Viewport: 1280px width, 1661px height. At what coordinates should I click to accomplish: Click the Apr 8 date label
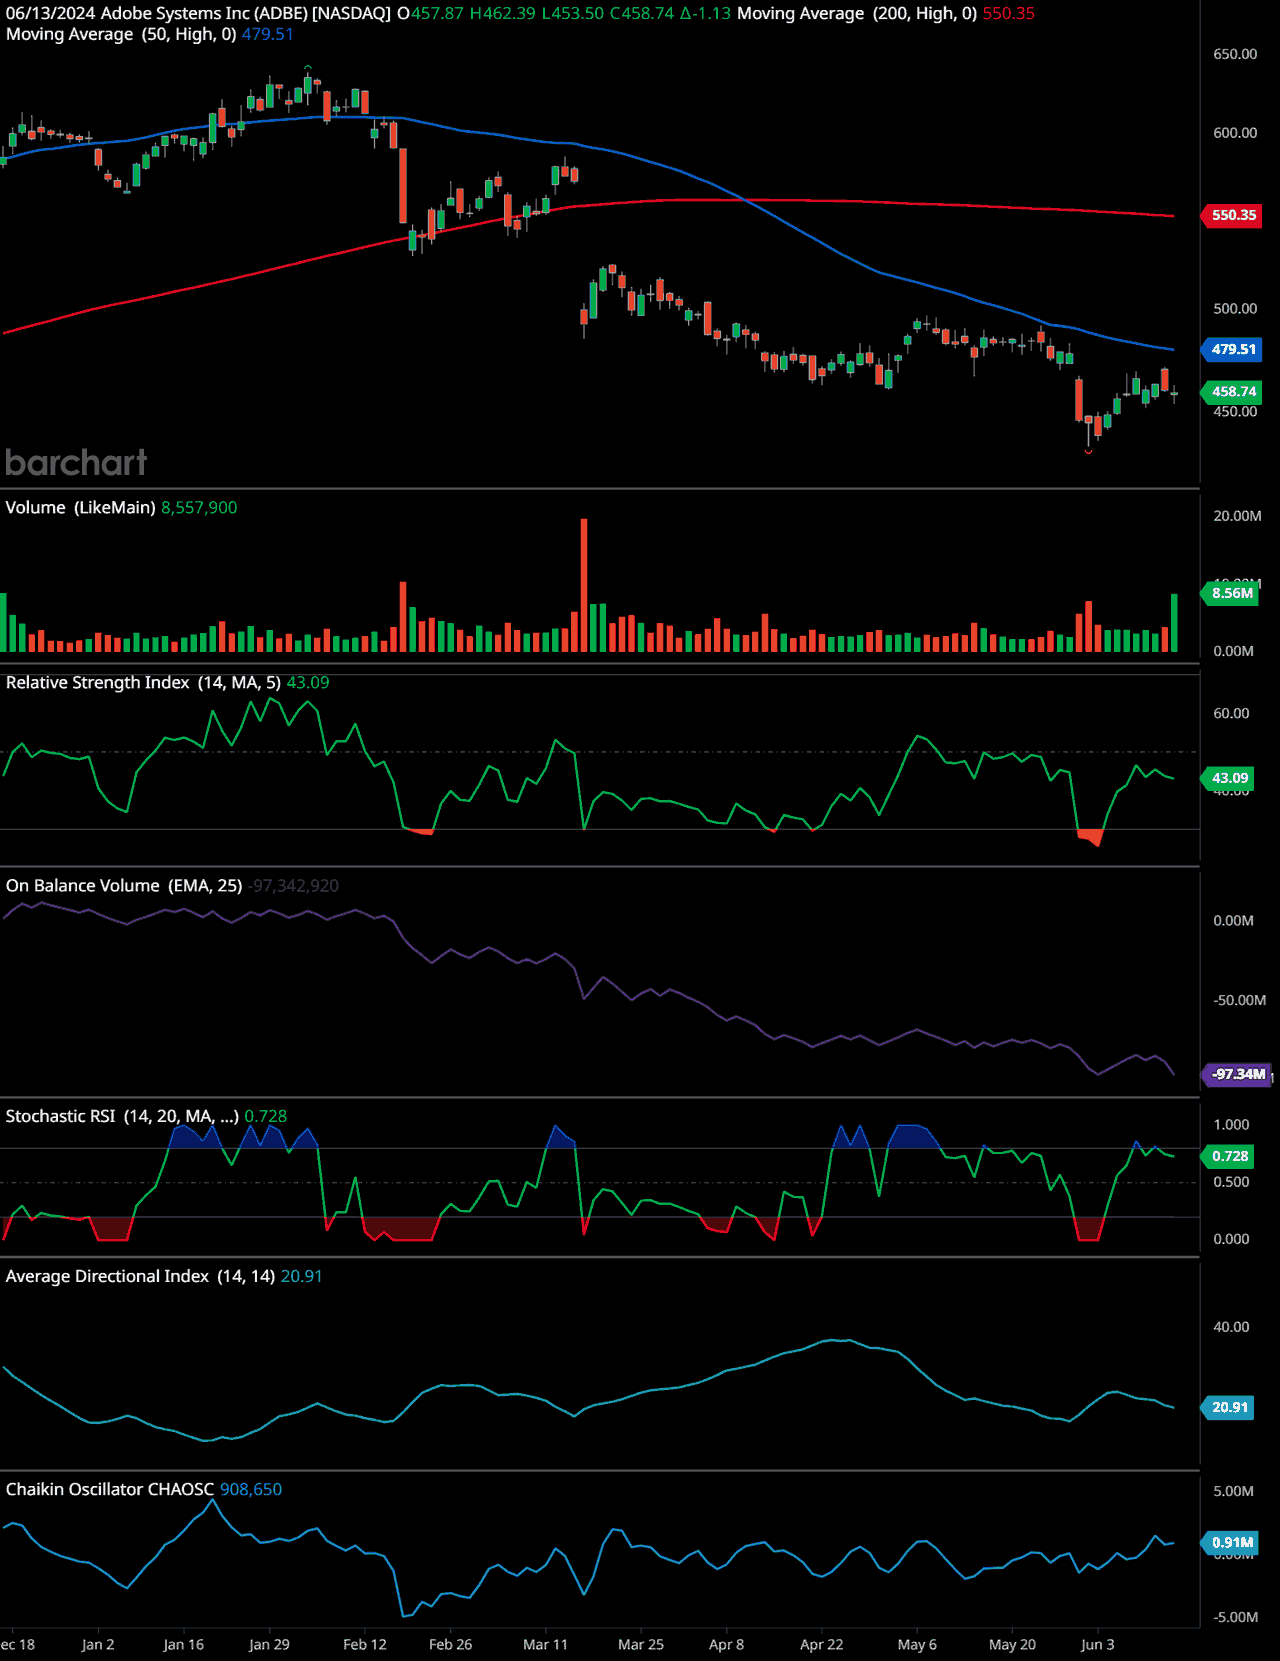pos(726,1644)
